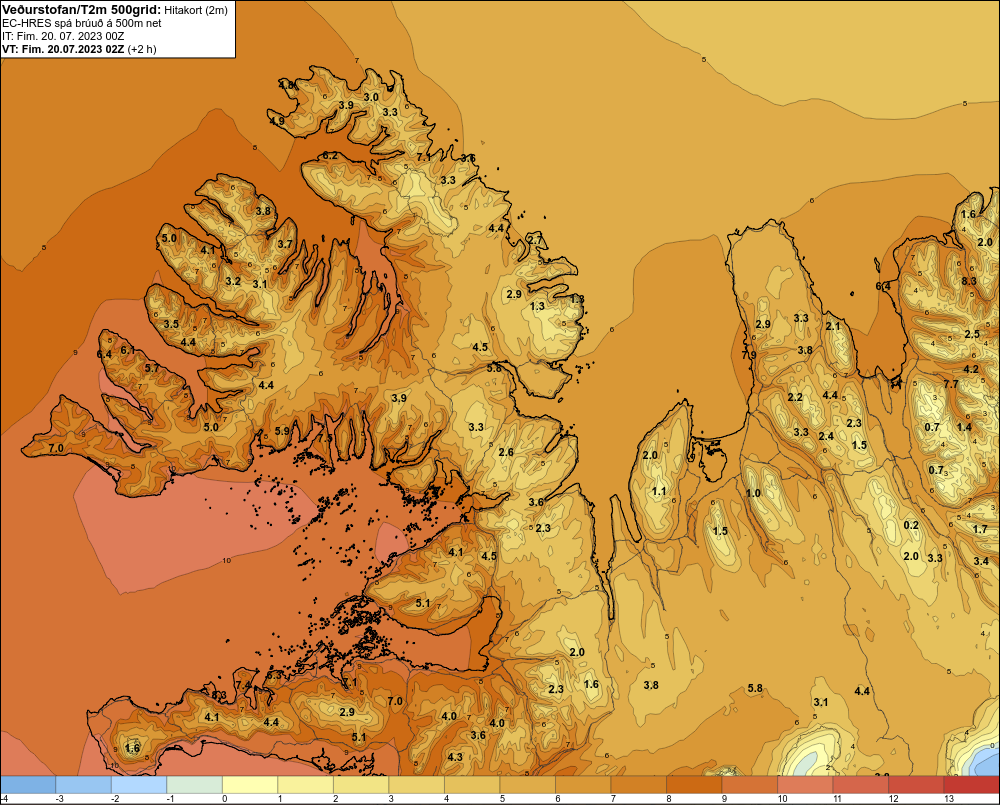This screenshot has height=805, width=1000.
Task: Click the 1.7 temperature label
Action: pyautogui.click(x=980, y=529)
